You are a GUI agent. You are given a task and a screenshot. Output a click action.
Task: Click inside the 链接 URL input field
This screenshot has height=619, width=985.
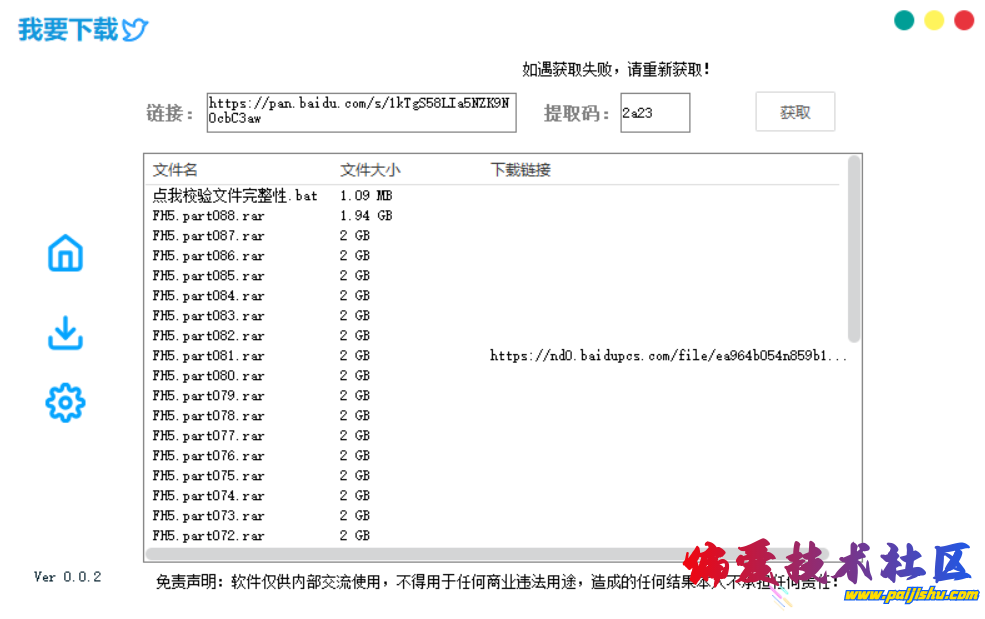(360, 112)
